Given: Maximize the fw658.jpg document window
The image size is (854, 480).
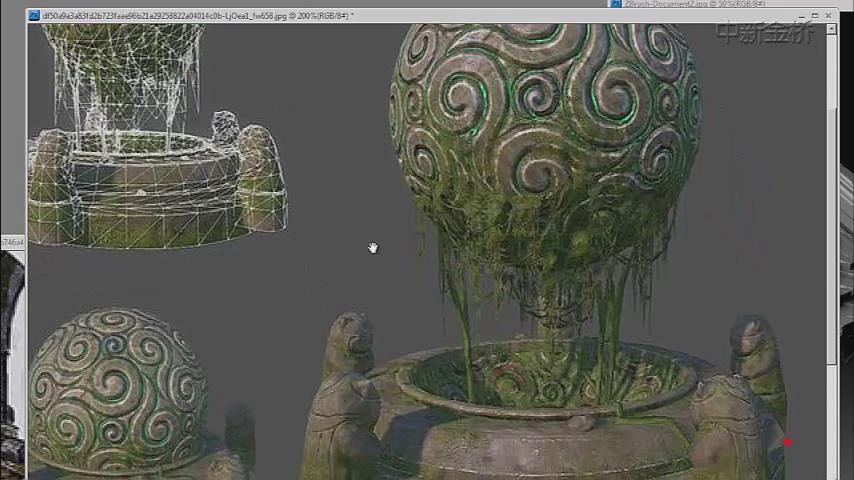Looking at the screenshot, I should (815, 16).
